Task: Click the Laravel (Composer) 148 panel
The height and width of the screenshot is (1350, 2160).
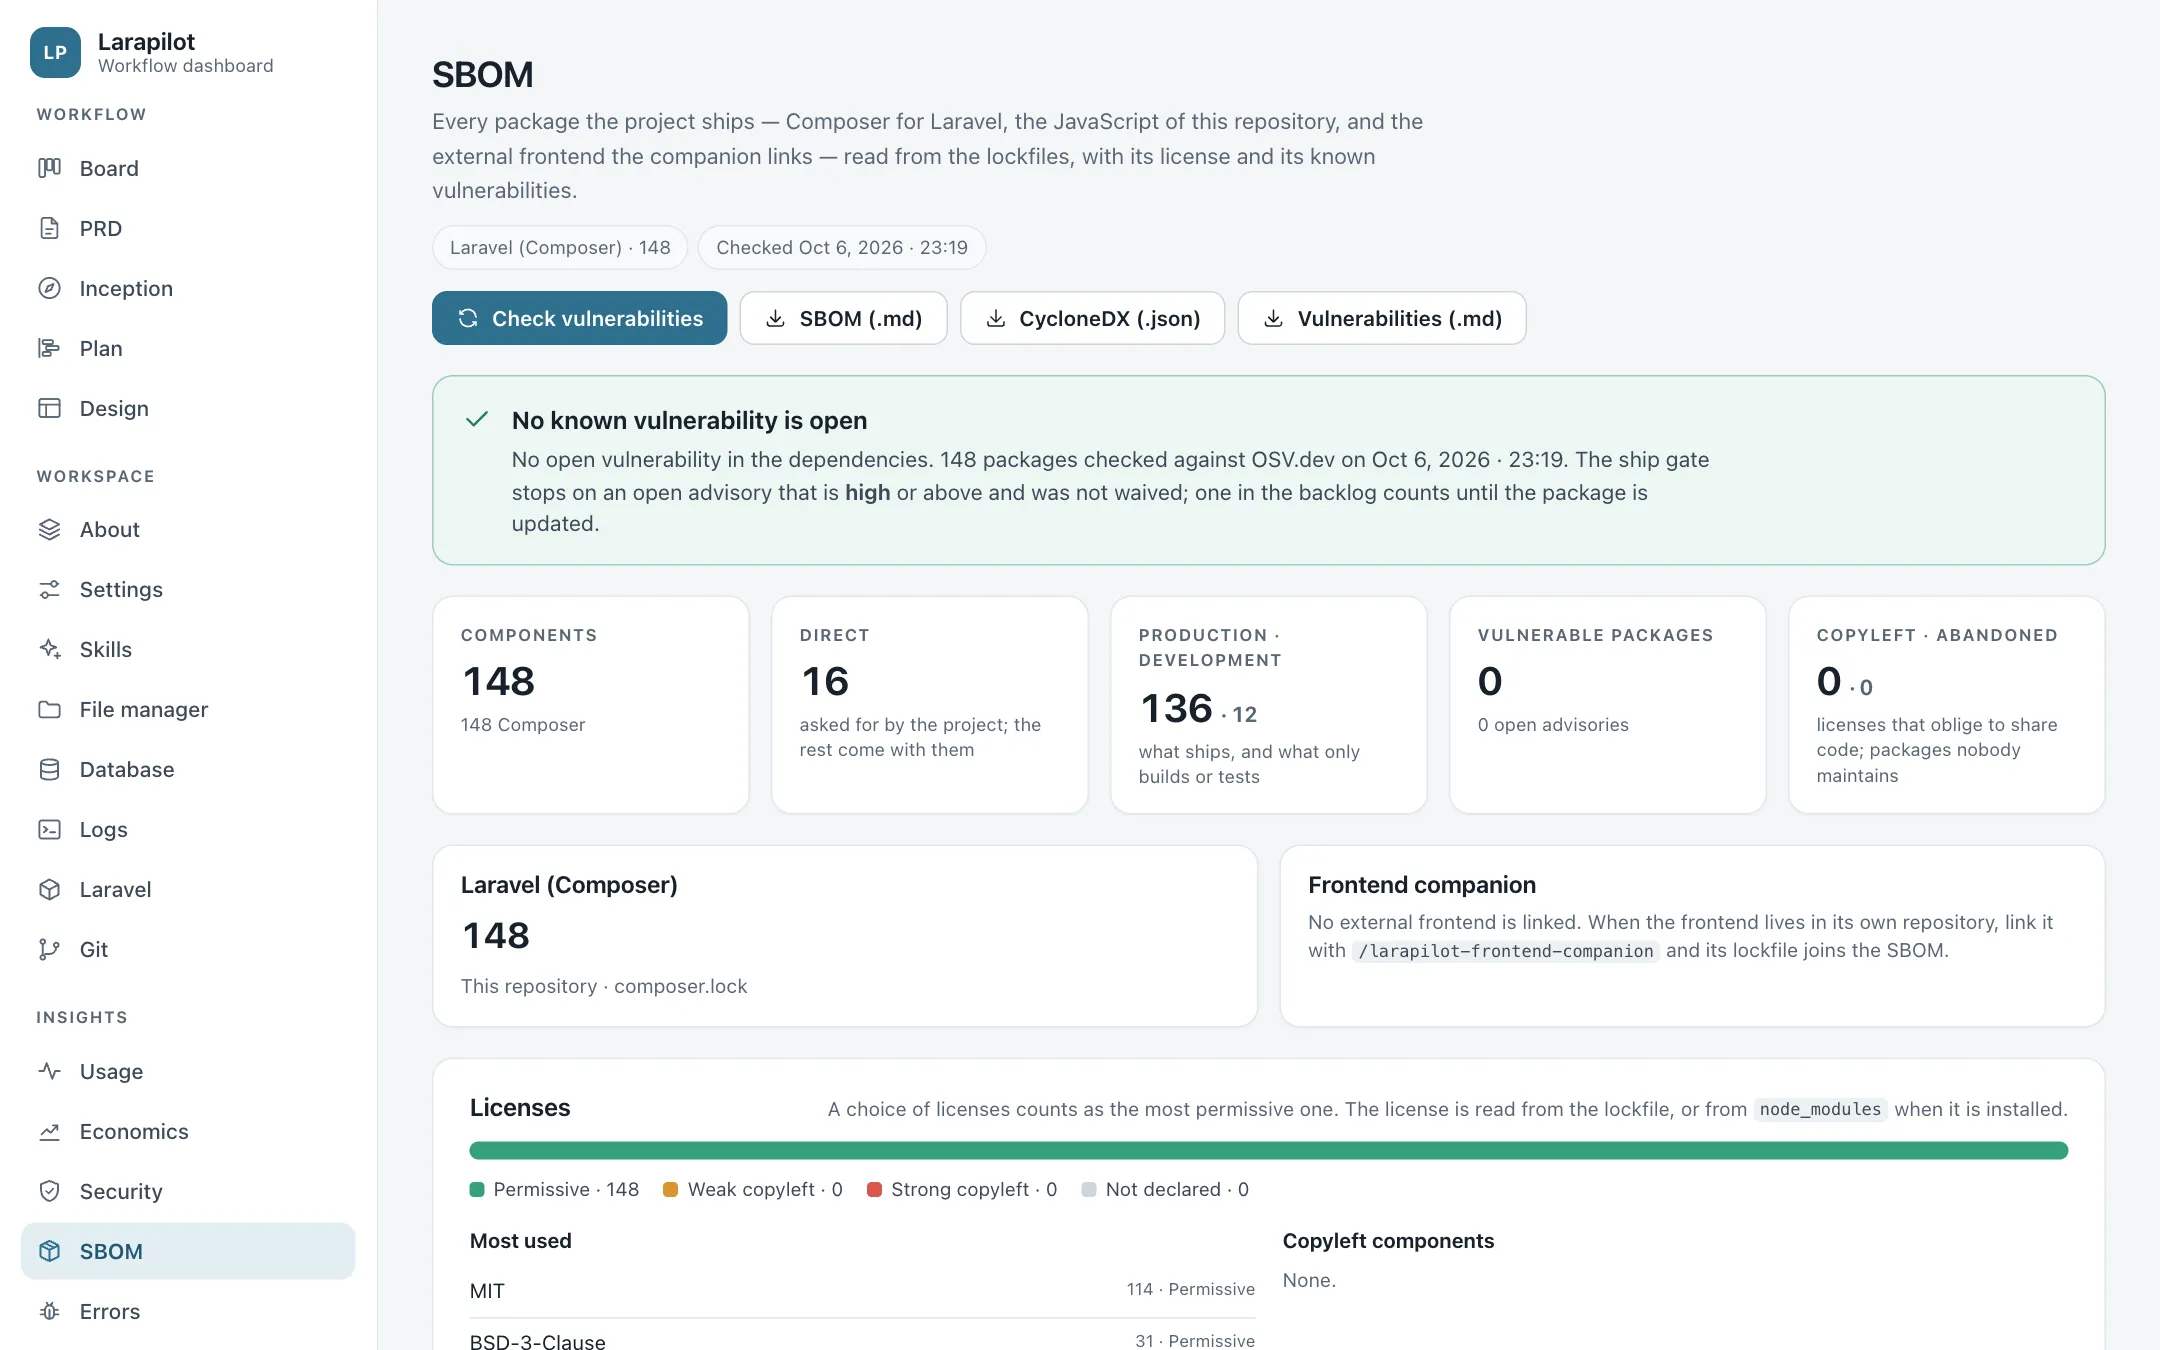Action: 845,936
